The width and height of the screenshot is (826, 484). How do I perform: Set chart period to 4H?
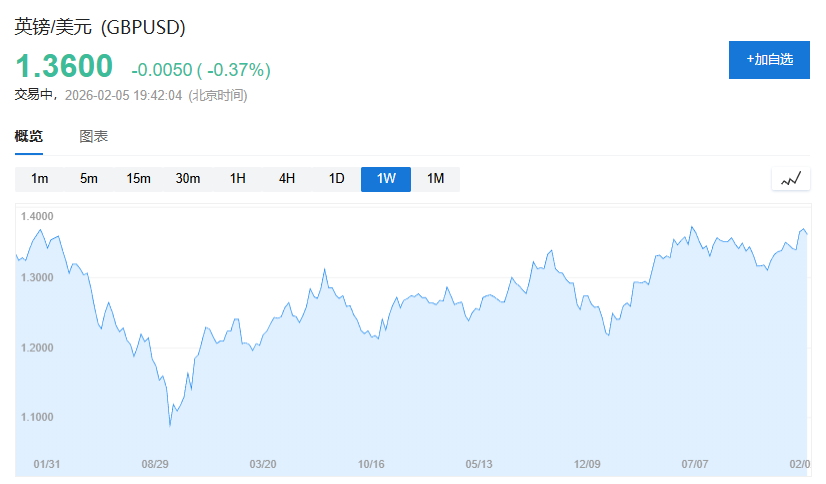287,179
